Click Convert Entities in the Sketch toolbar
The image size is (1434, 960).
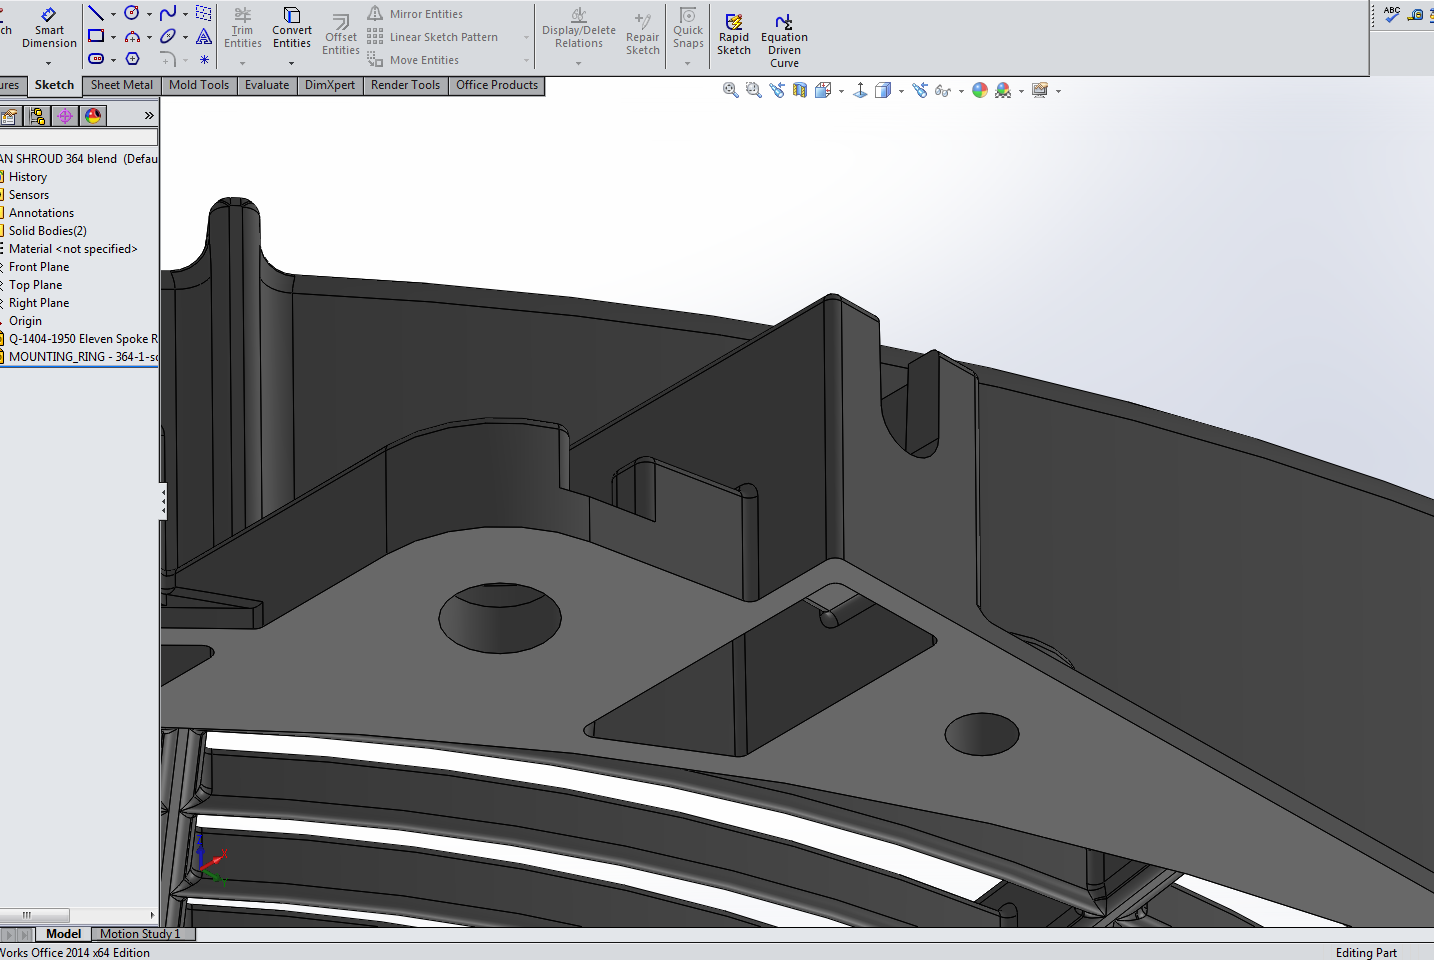[x=291, y=30]
